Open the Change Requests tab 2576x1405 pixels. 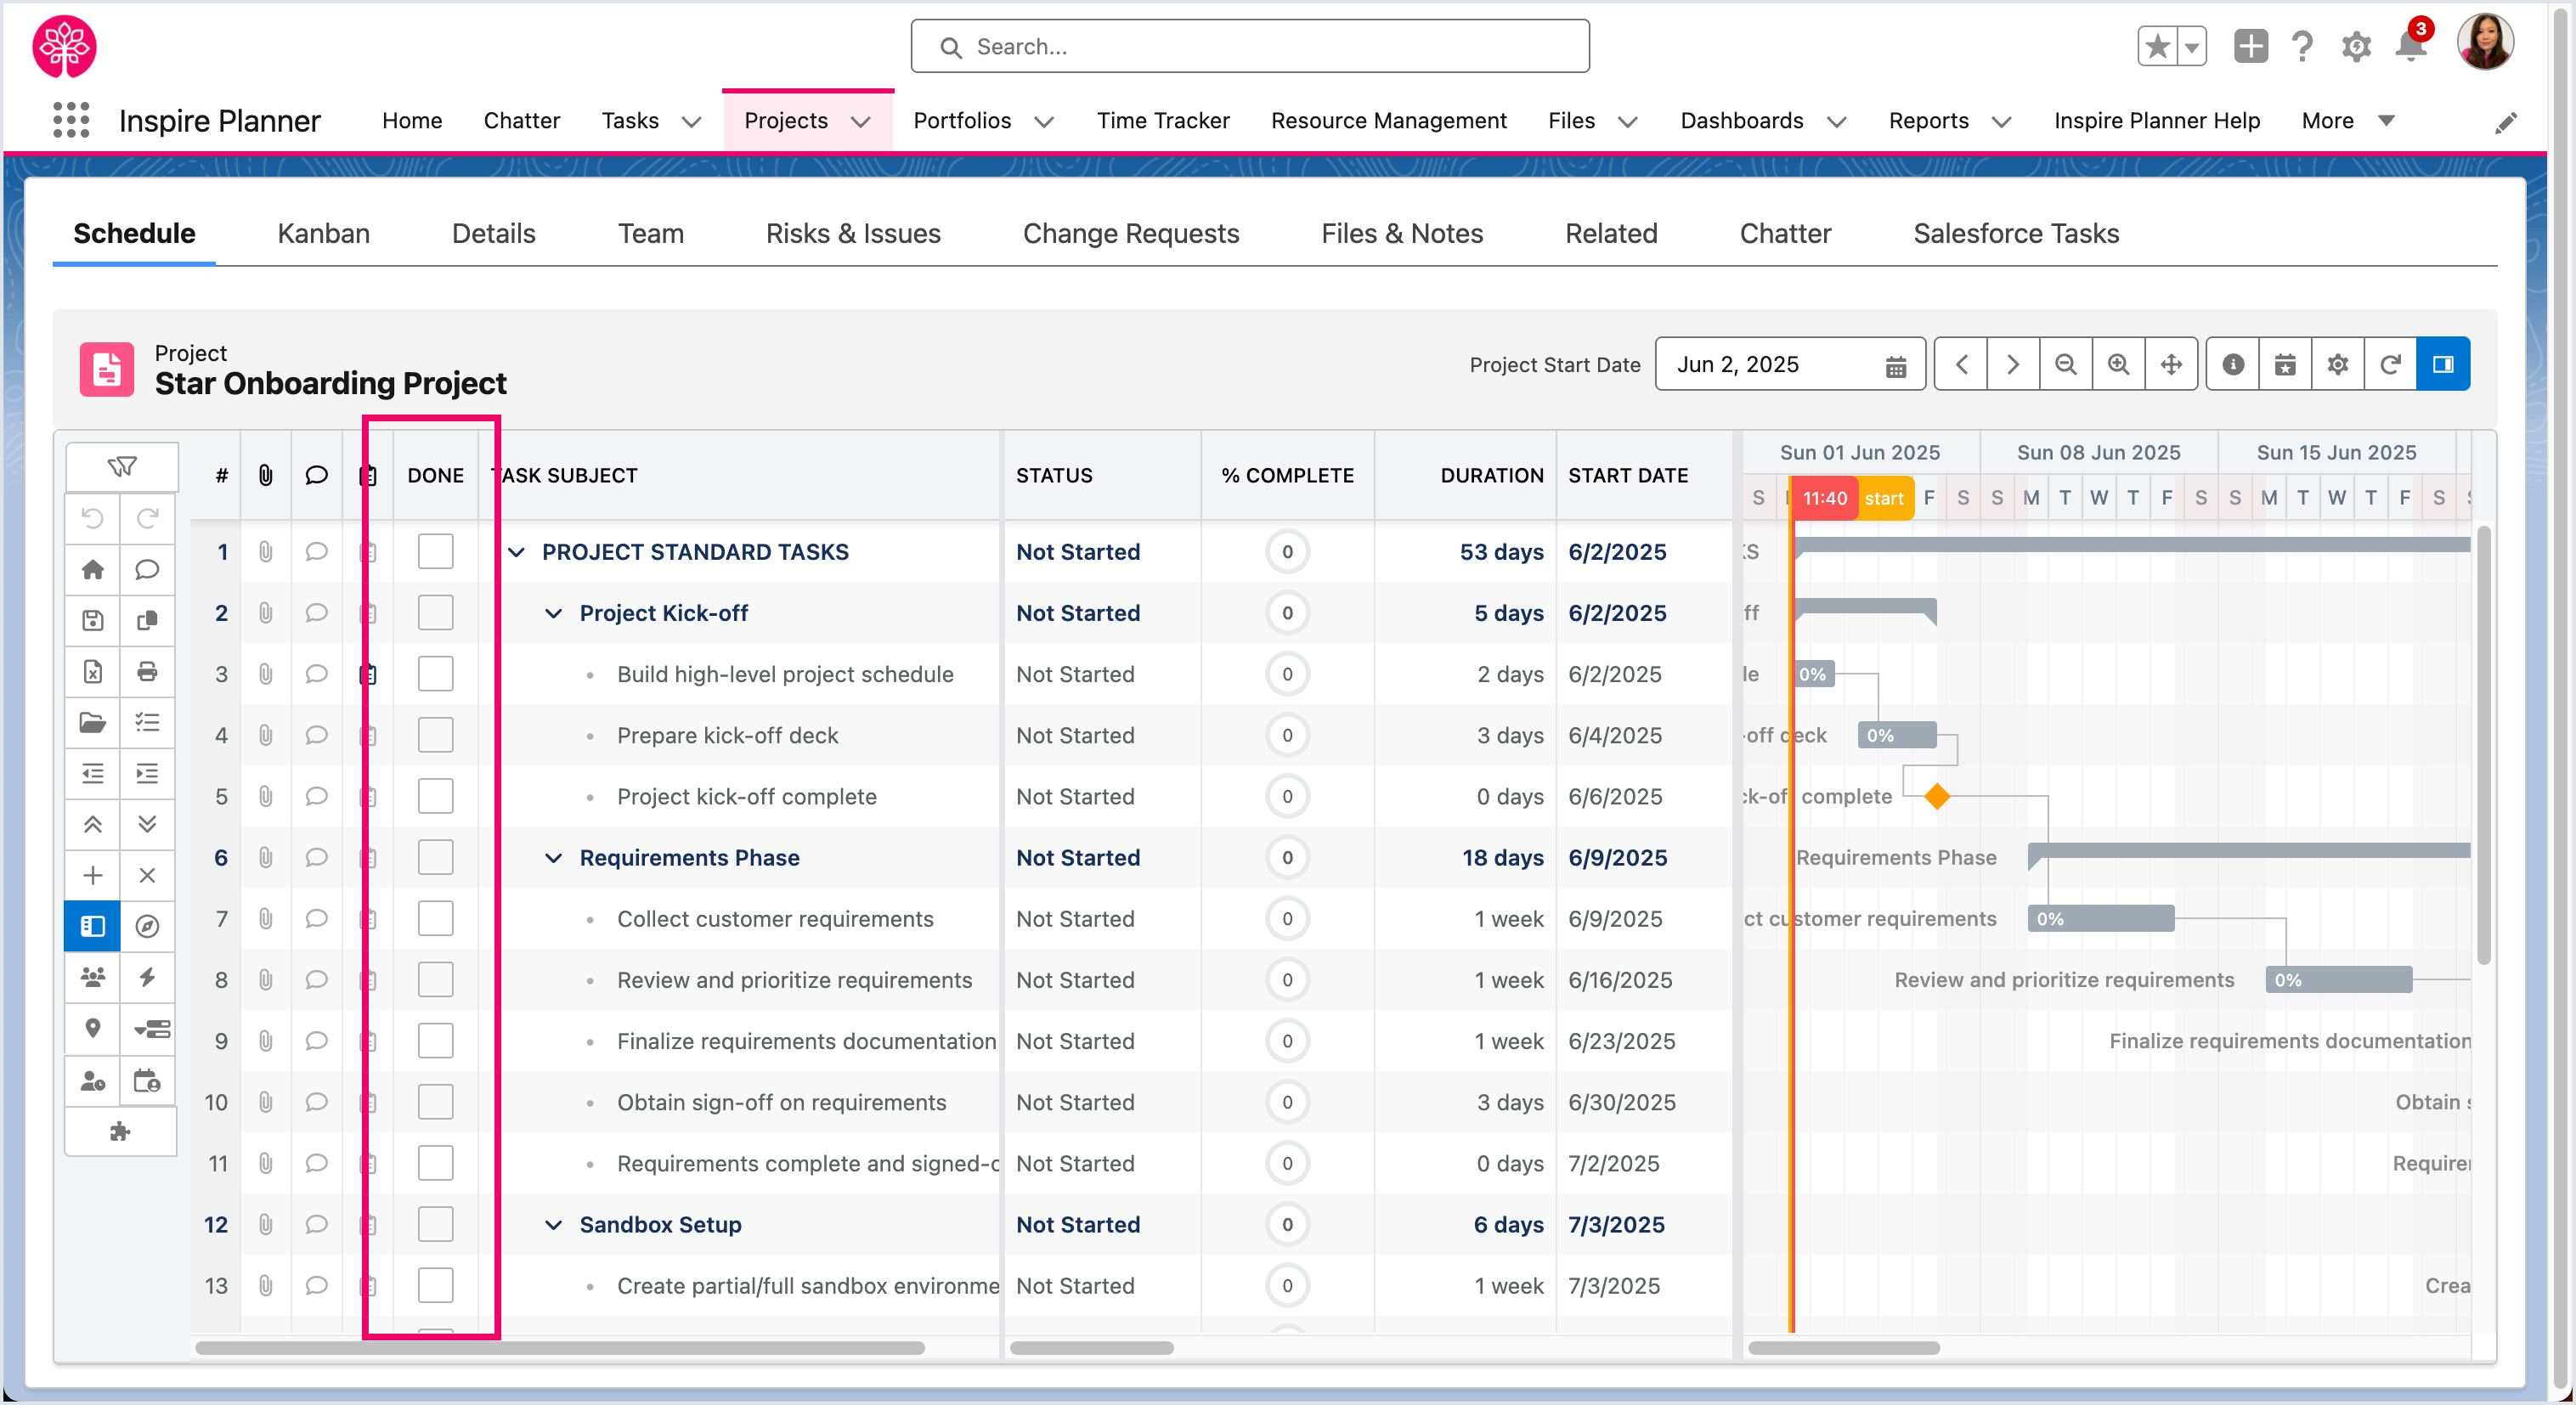coord(1130,233)
